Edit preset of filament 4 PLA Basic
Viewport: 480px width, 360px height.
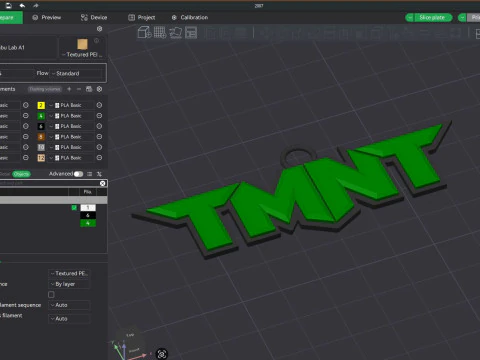[x=99, y=116]
